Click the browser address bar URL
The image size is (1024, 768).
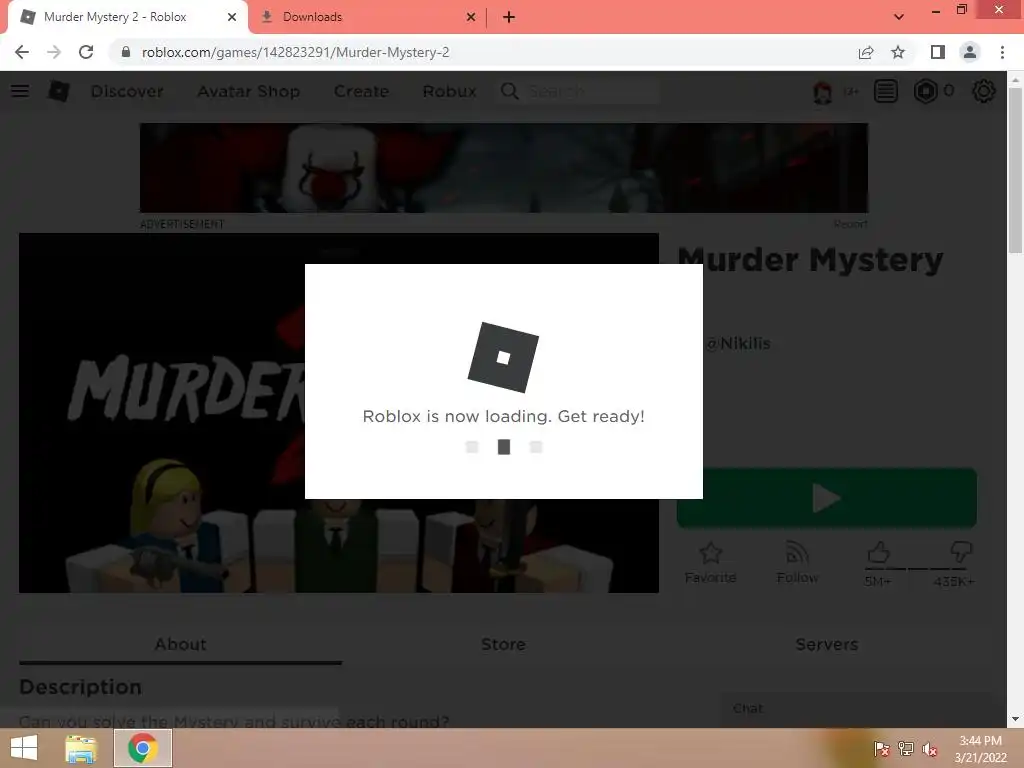click(x=295, y=52)
